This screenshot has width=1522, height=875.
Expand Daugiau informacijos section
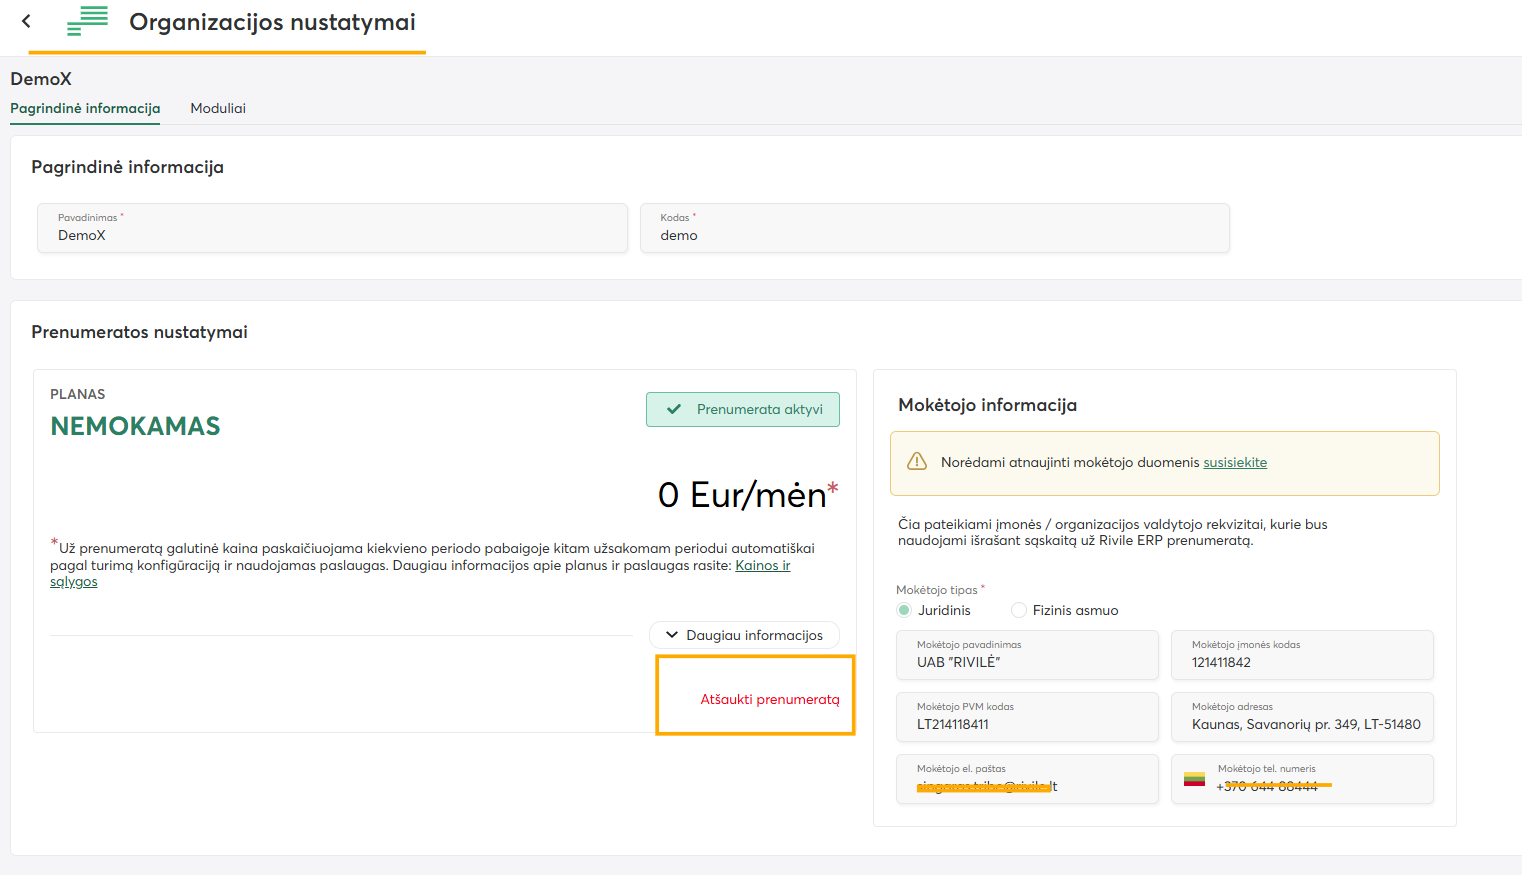click(x=744, y=635)
